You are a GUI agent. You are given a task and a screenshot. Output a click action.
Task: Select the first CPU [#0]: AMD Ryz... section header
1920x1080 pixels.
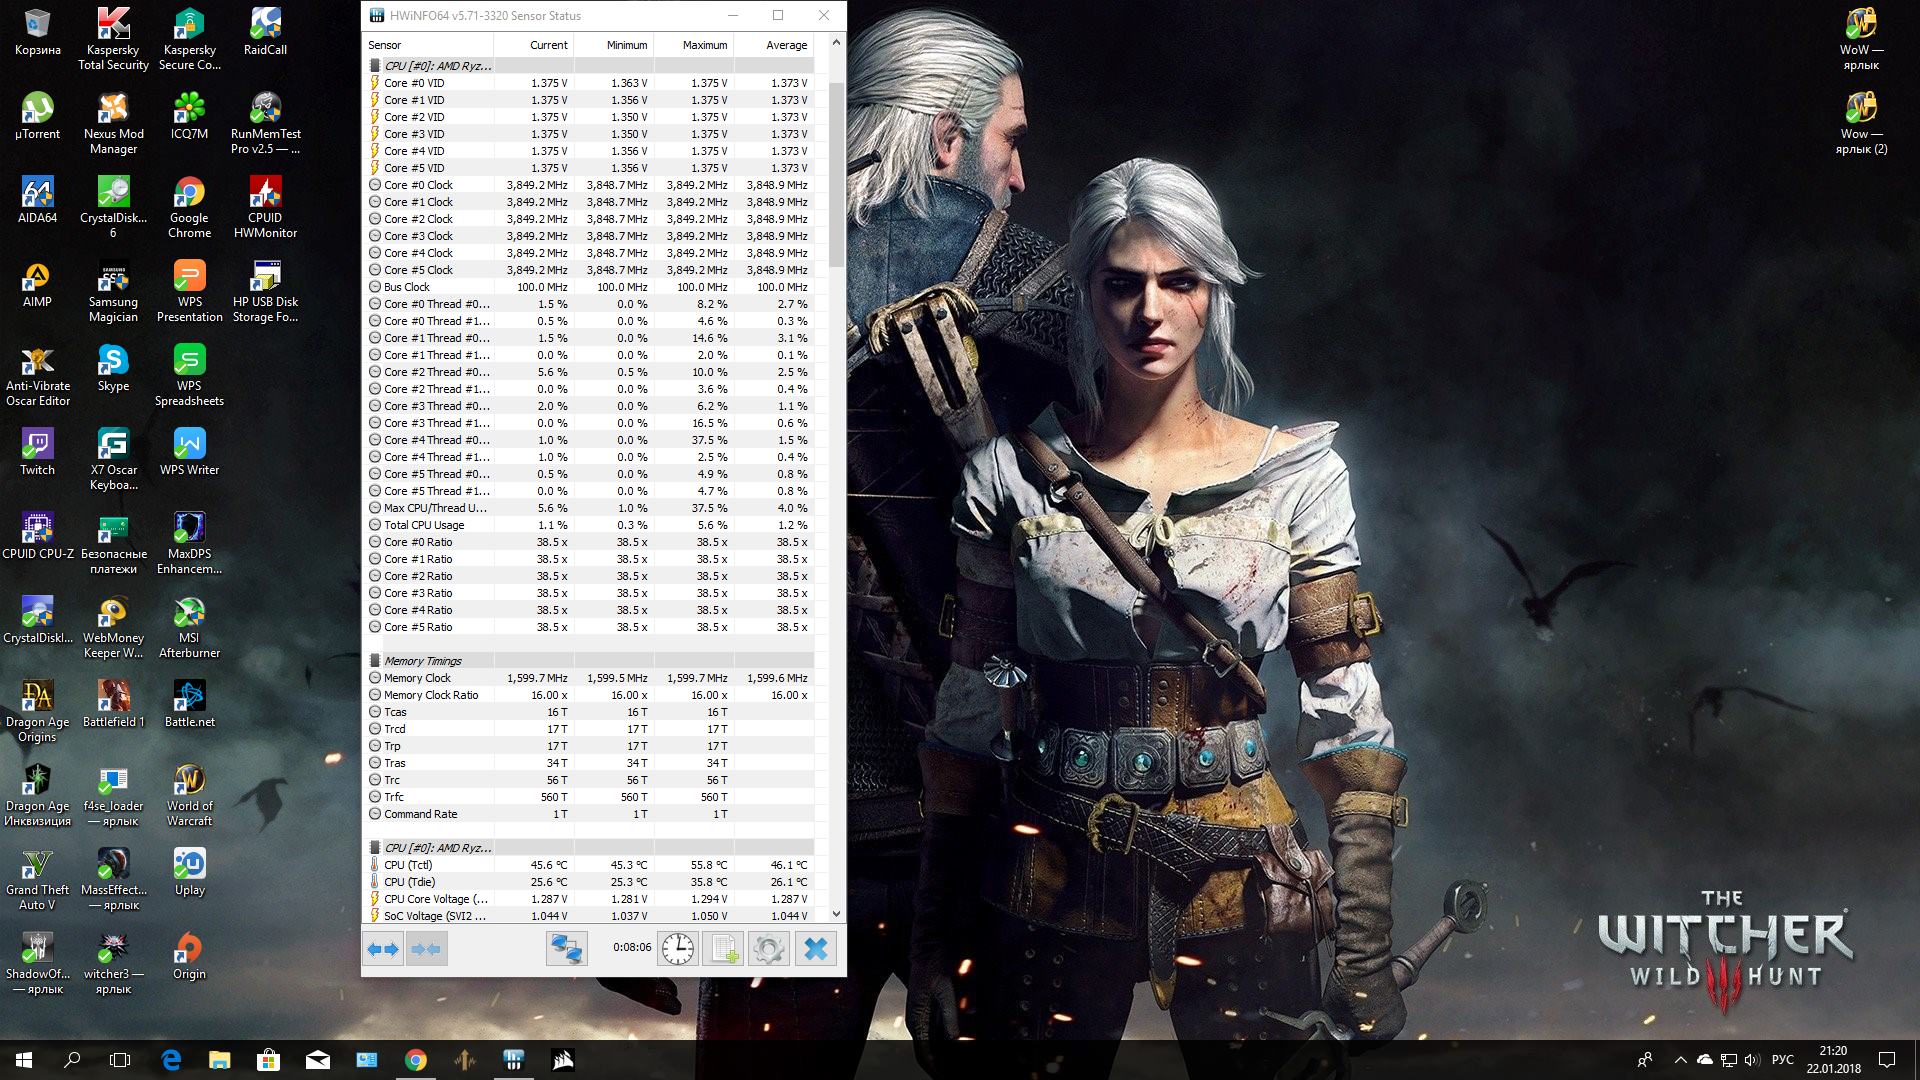[437, 66]
